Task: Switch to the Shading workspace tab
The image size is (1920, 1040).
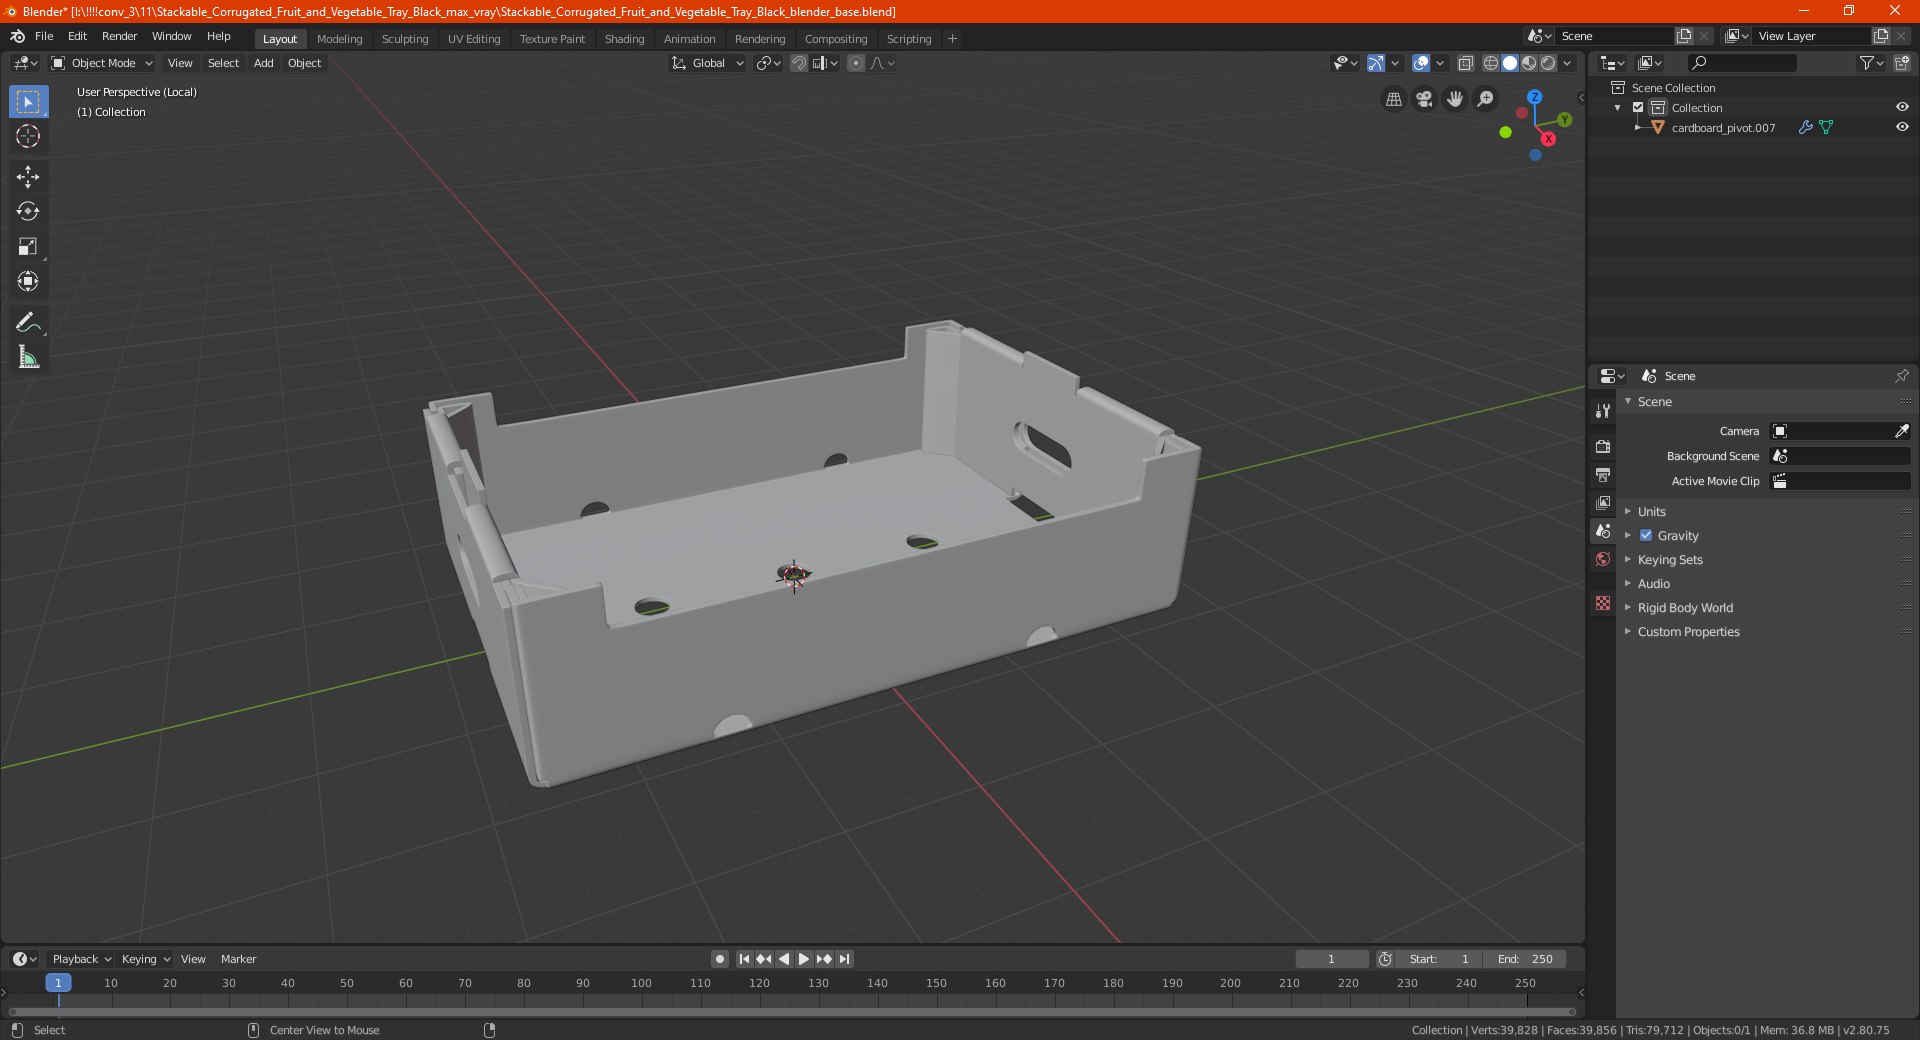Action: click(624, 39)
